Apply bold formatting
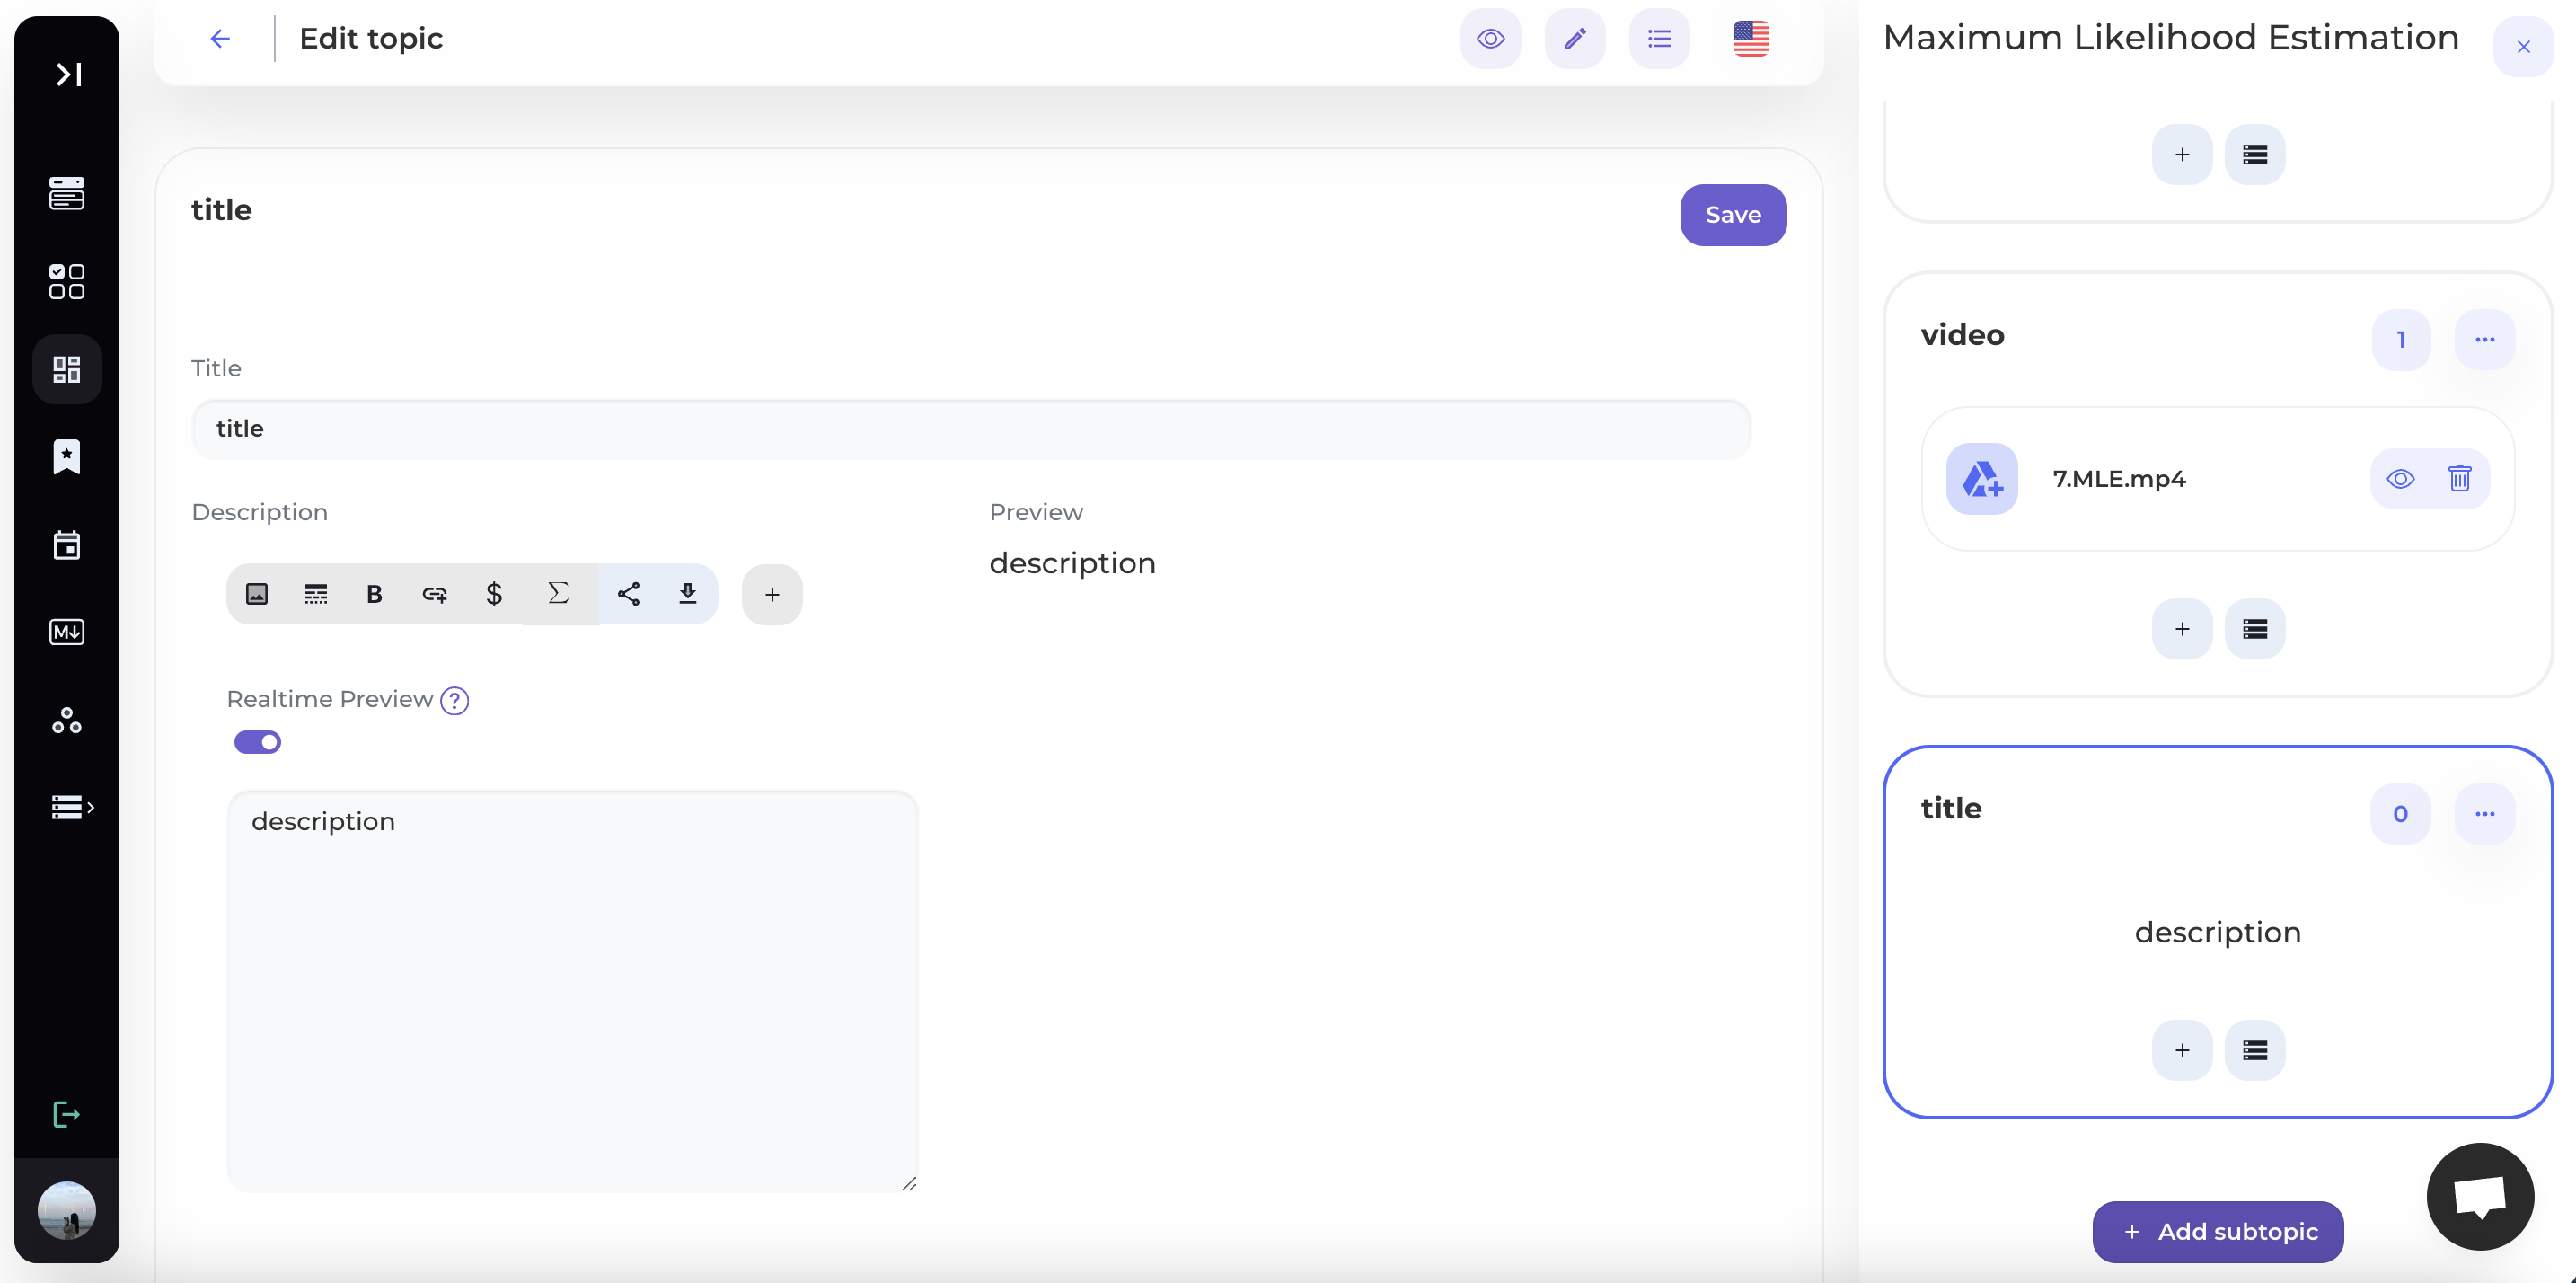 [375, 594]
